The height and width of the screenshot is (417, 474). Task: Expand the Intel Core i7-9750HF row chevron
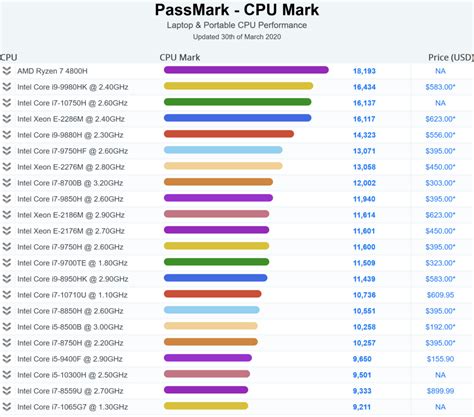pyautogui.click(x=7, y=151)
